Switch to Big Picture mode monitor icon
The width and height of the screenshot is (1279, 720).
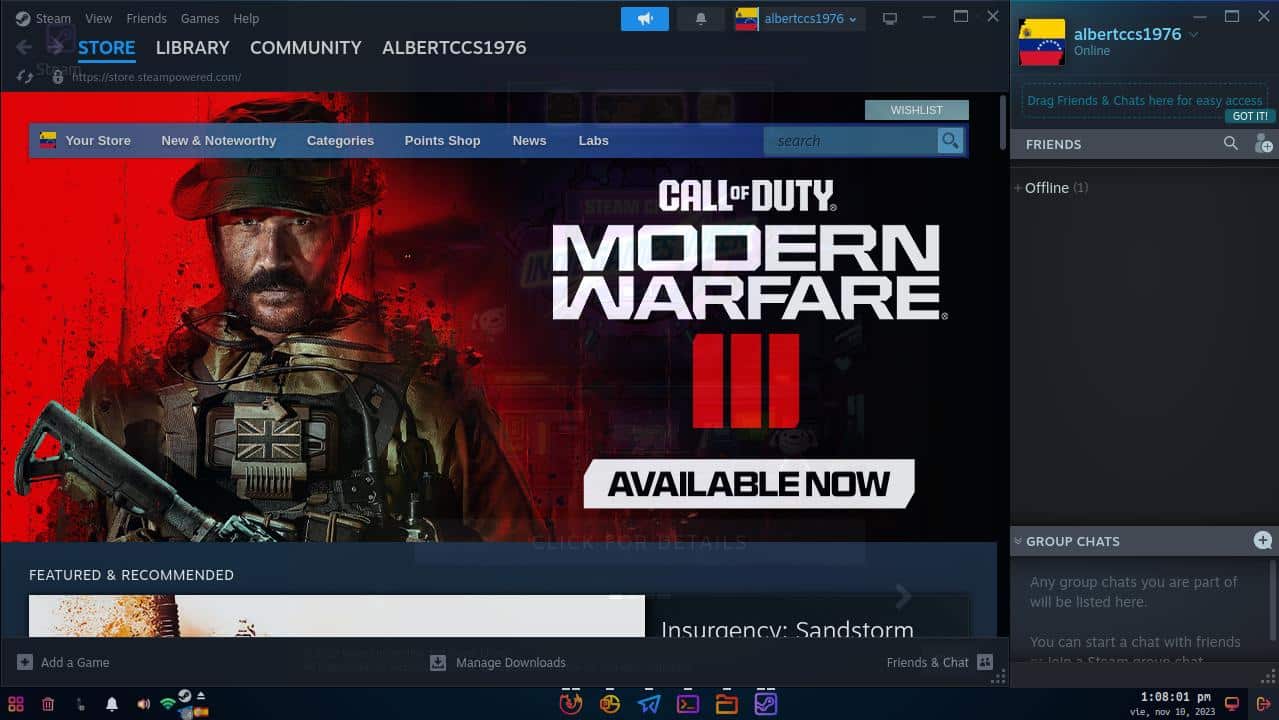889,19
